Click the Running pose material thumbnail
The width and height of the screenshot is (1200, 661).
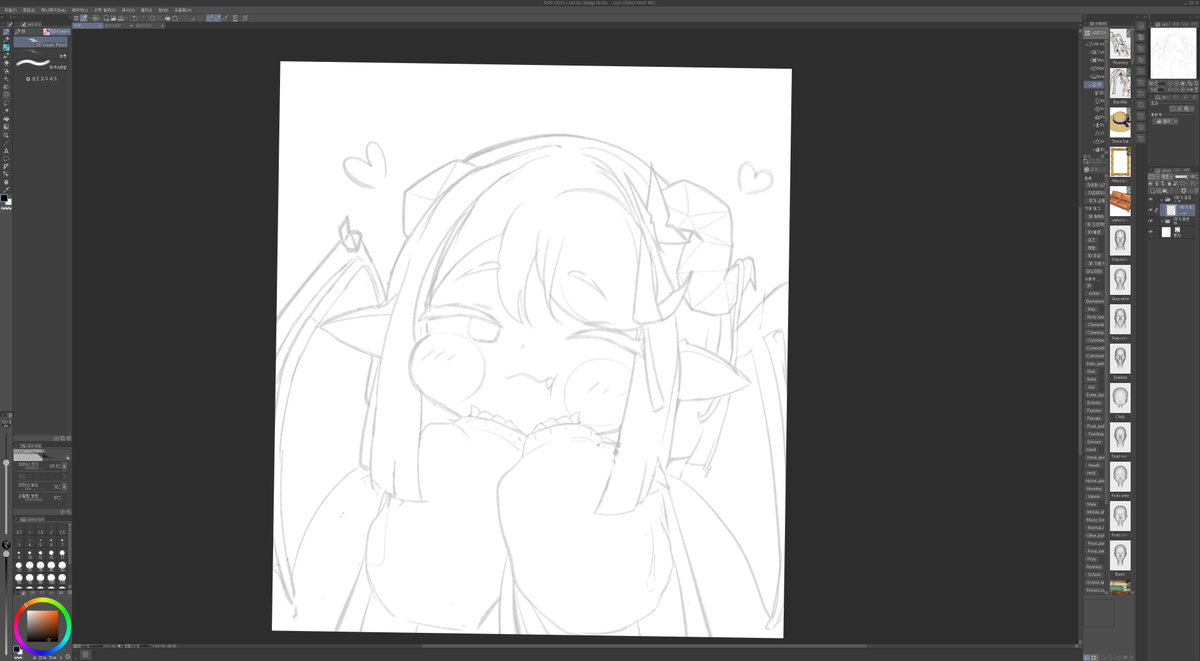tap(1120, 43)
